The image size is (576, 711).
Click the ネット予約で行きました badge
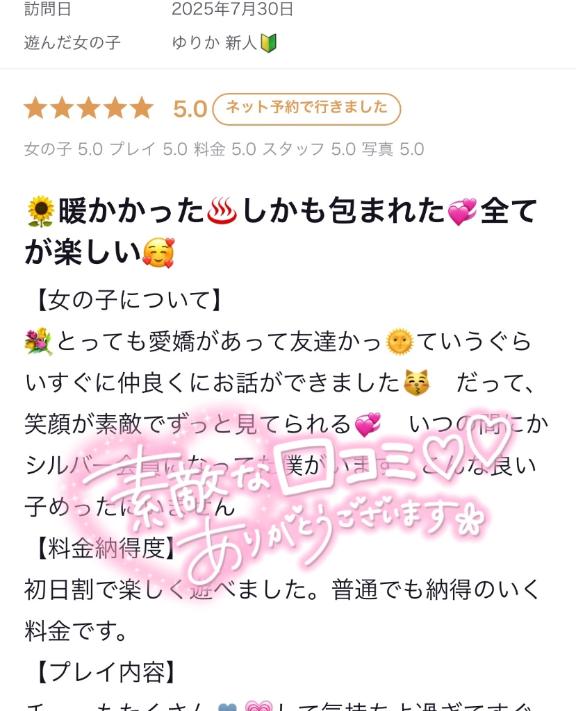coord(307,109)
